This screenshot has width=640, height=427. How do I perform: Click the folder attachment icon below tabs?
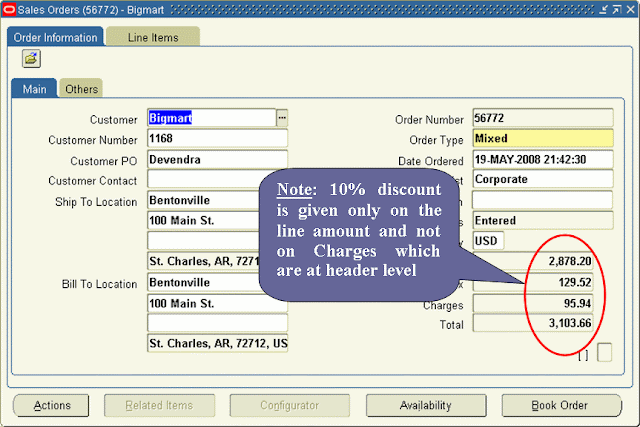pyautogui.click(x=31, y=59)
